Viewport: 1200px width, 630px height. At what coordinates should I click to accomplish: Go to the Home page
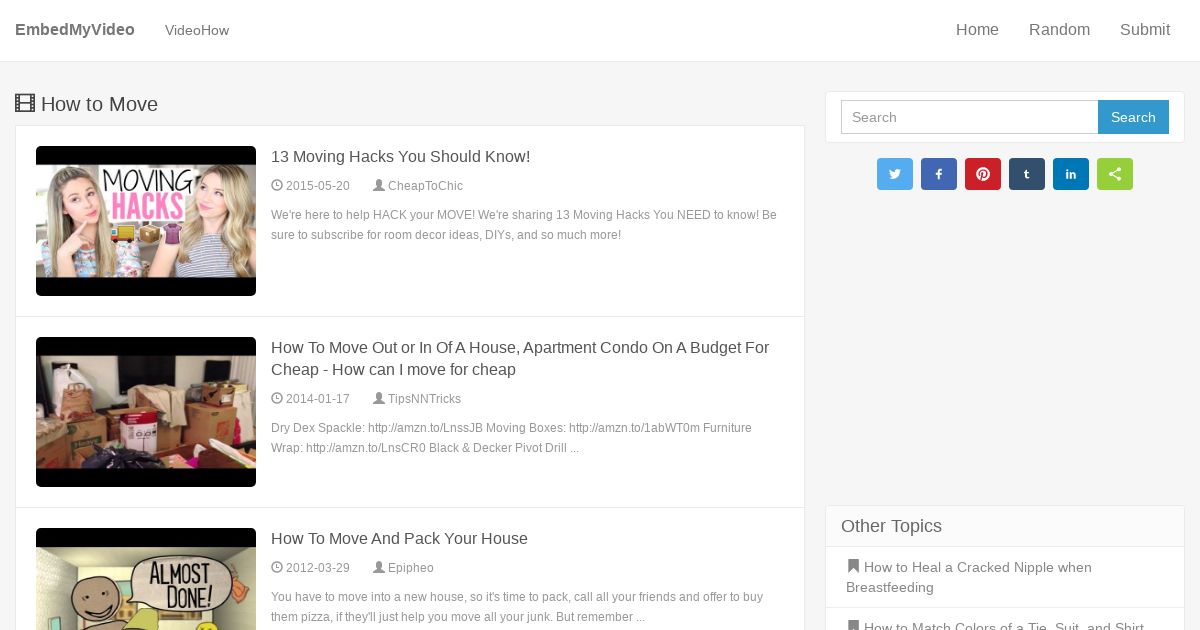(x=977, y=30)
